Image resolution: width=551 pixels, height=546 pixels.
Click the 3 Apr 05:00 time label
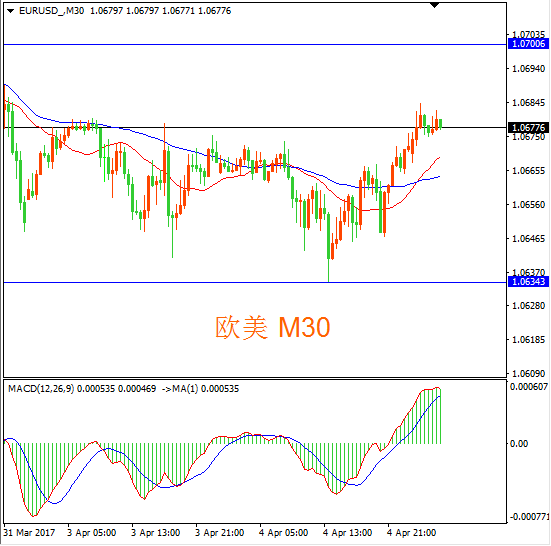tap(91, 533)
